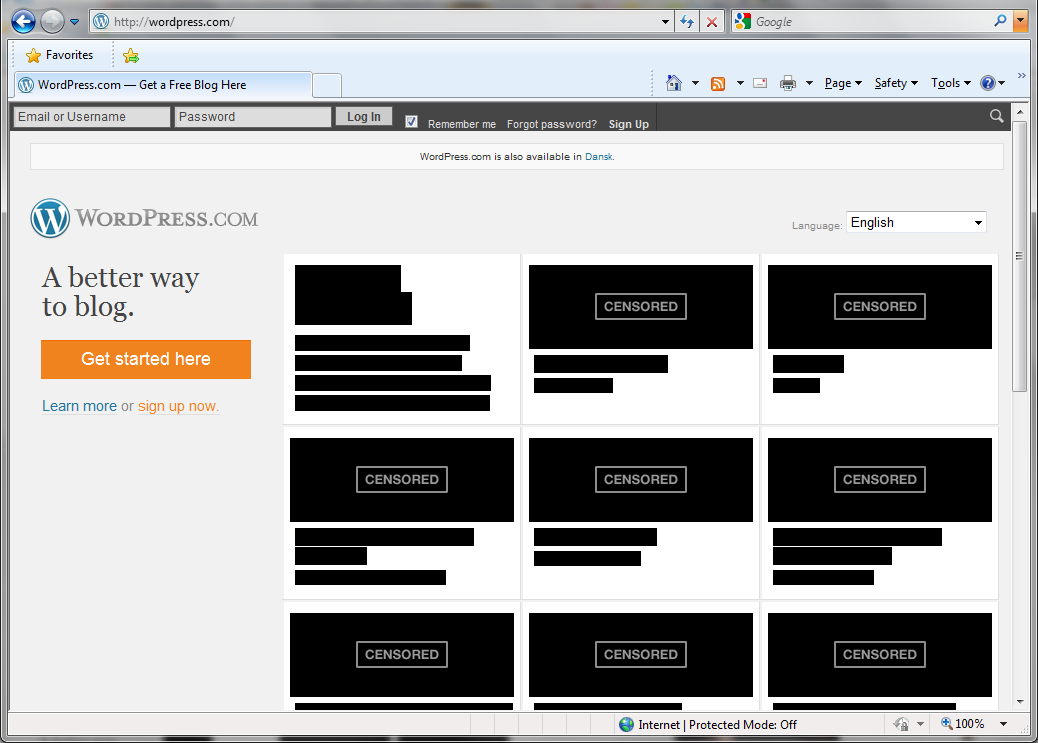The width and height of the screenshot is (1038, 743).
Task: Open a new blank tab
Action: [x=327, y=85]
